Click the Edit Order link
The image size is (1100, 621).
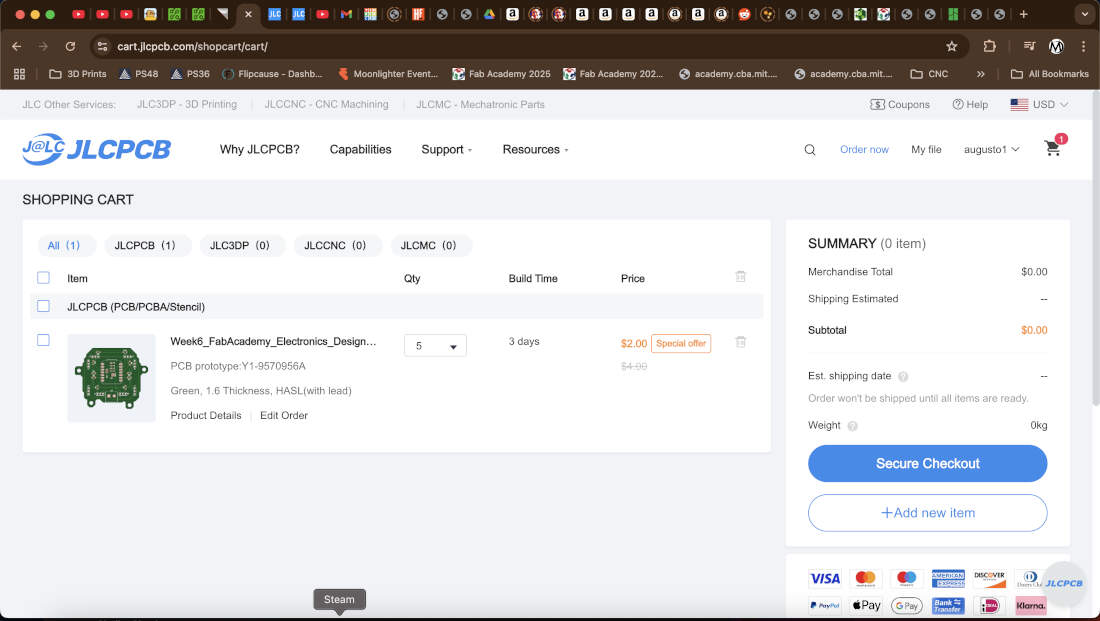pyautogui.click(x=284, y=415)
